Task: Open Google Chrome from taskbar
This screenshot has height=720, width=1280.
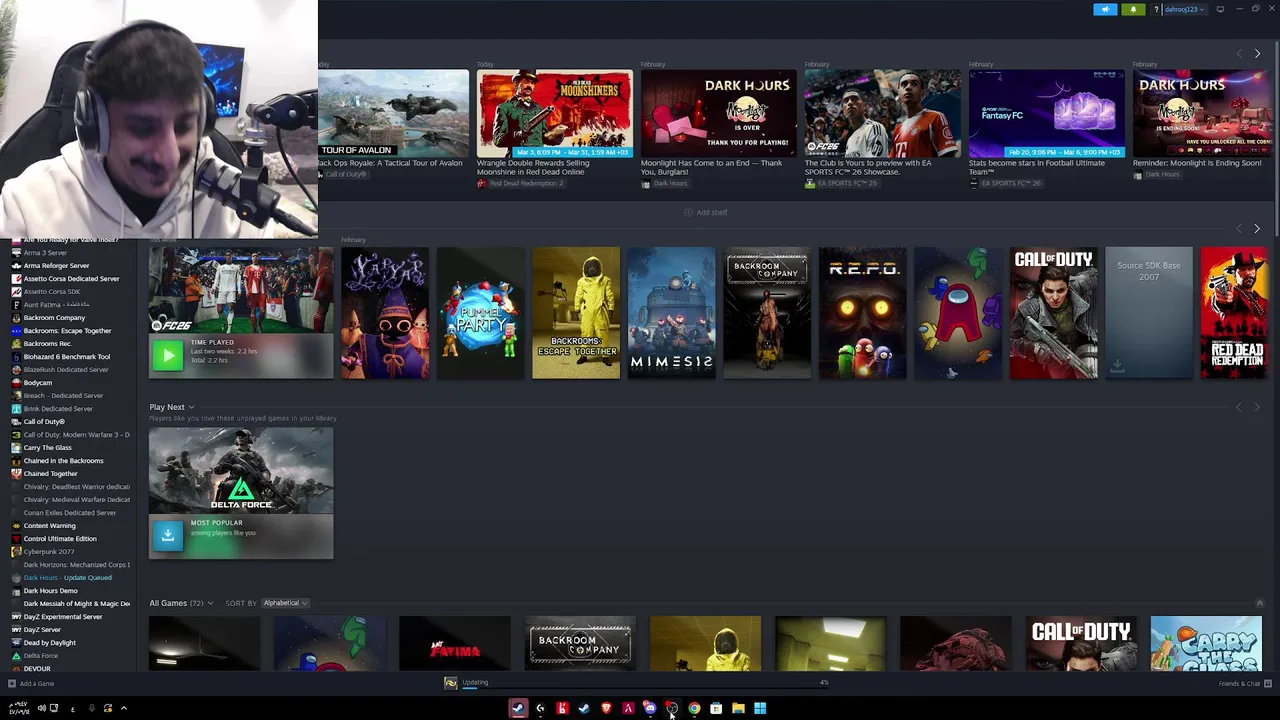Action: point(694,709)
